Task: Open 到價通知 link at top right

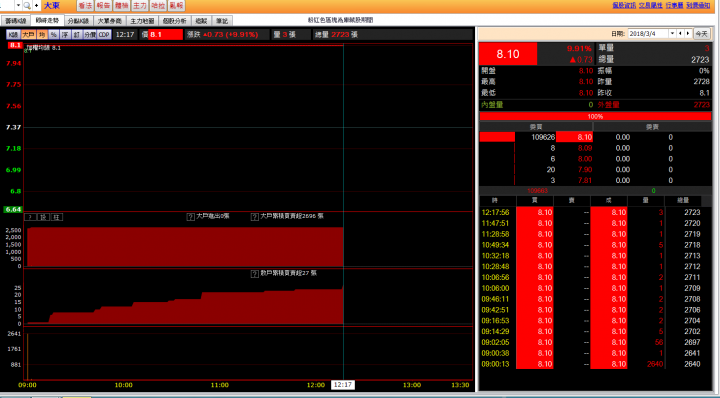Action: coord(698,6)
